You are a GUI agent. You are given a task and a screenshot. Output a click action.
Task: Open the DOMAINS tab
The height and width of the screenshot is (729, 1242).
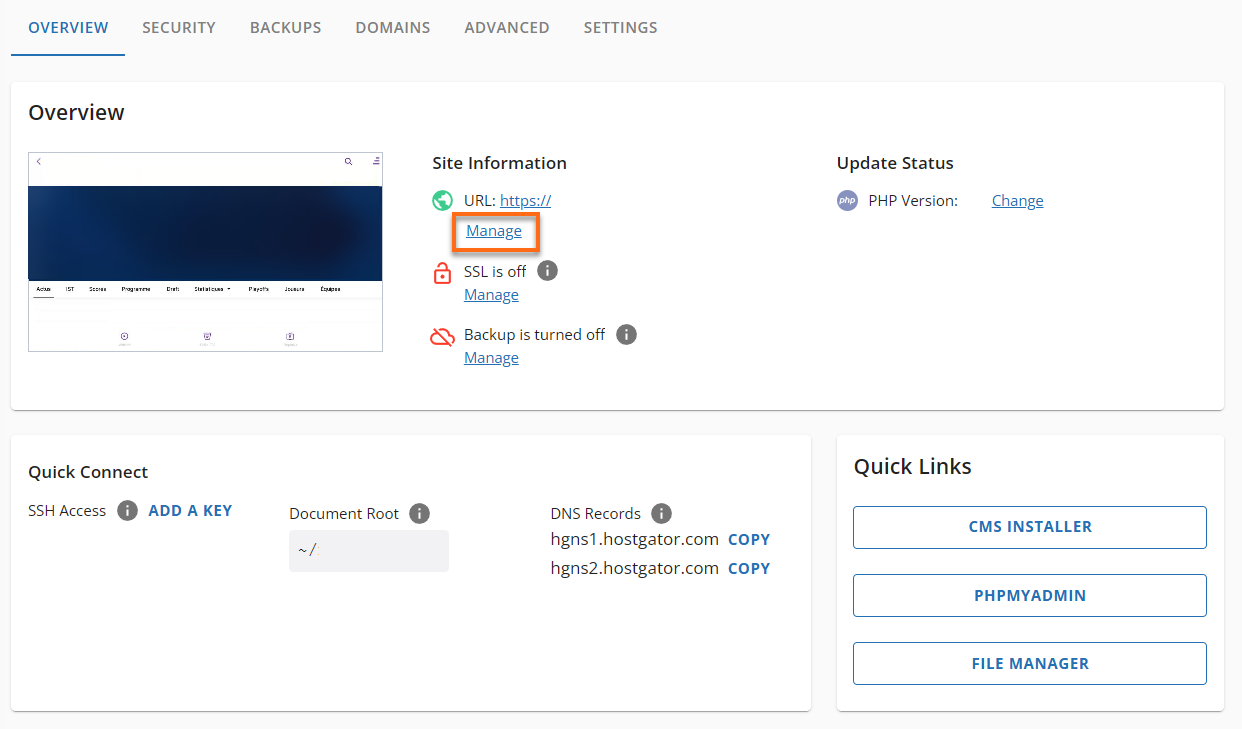point(392,28)
